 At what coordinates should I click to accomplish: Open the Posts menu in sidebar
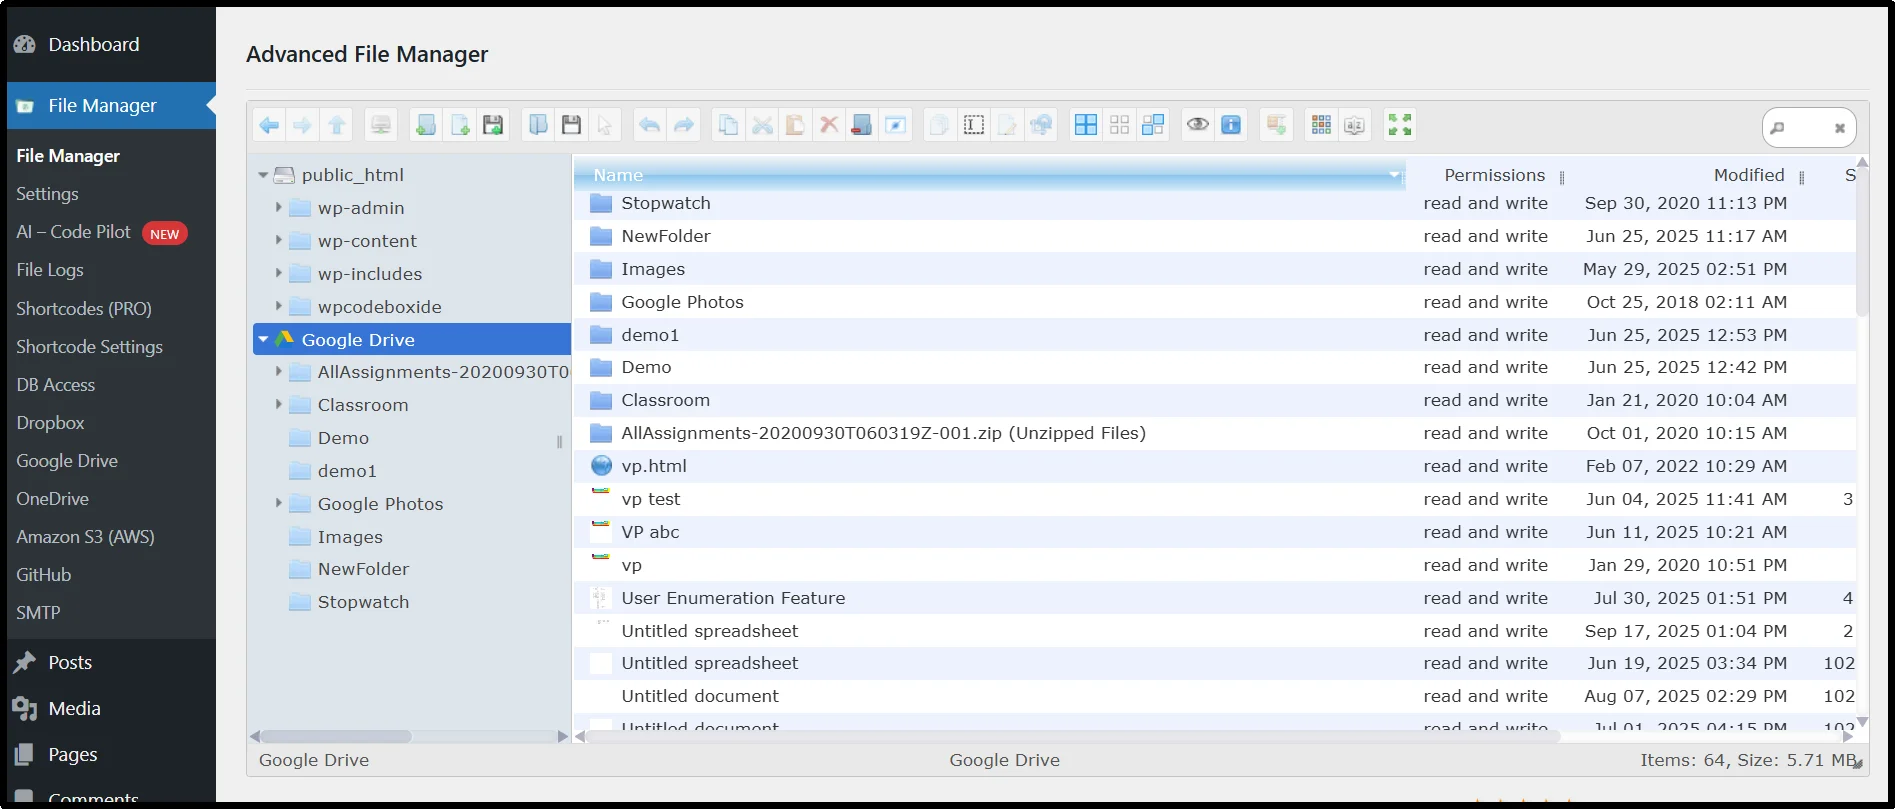(70, 662)
